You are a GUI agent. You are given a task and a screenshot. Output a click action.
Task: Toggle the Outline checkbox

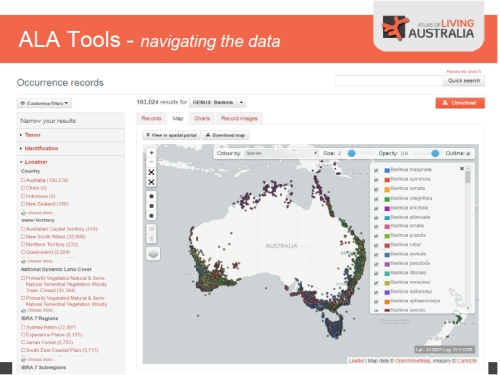pyautogui.click(x=468, y=154)
